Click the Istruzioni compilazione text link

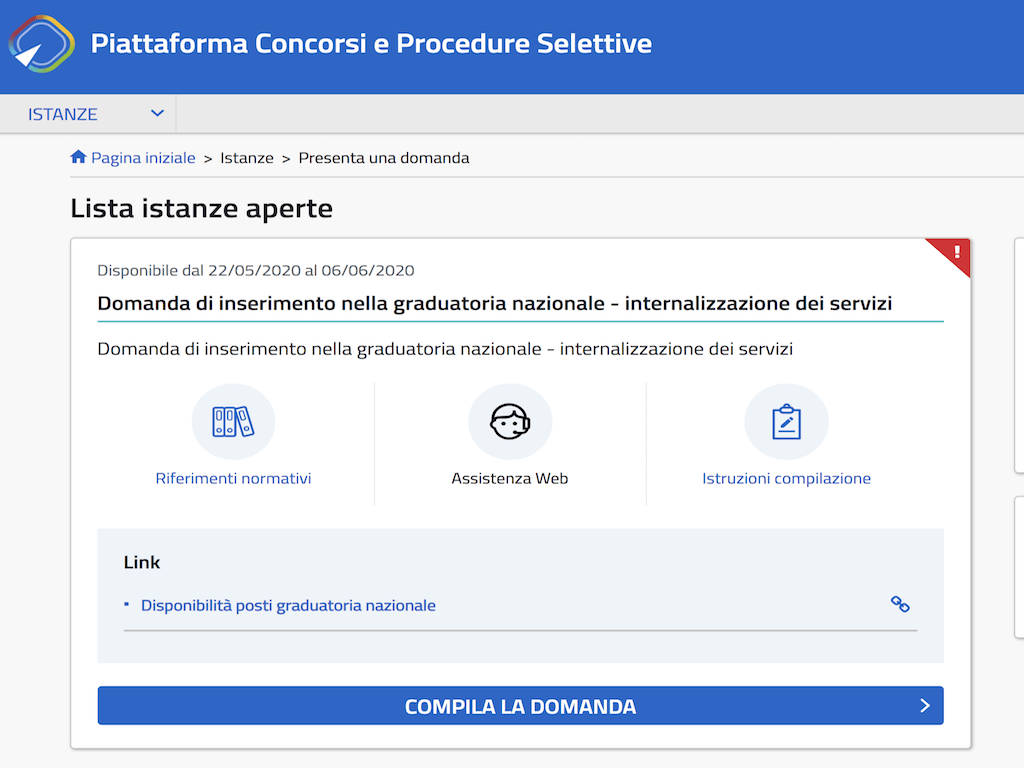point(786,479)
